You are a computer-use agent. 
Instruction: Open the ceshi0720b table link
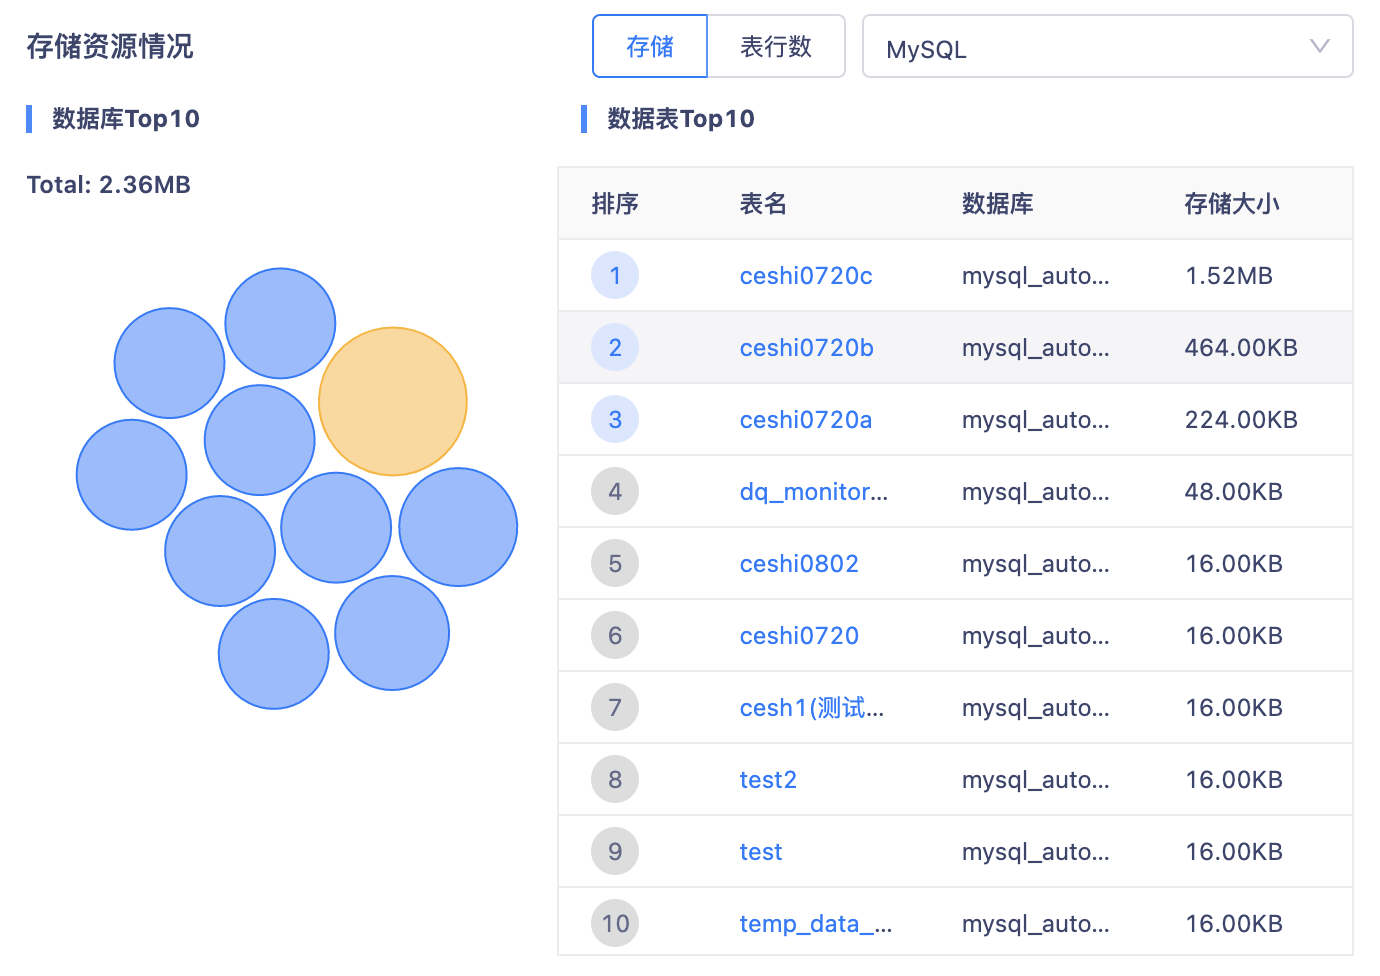pos(806,348)
